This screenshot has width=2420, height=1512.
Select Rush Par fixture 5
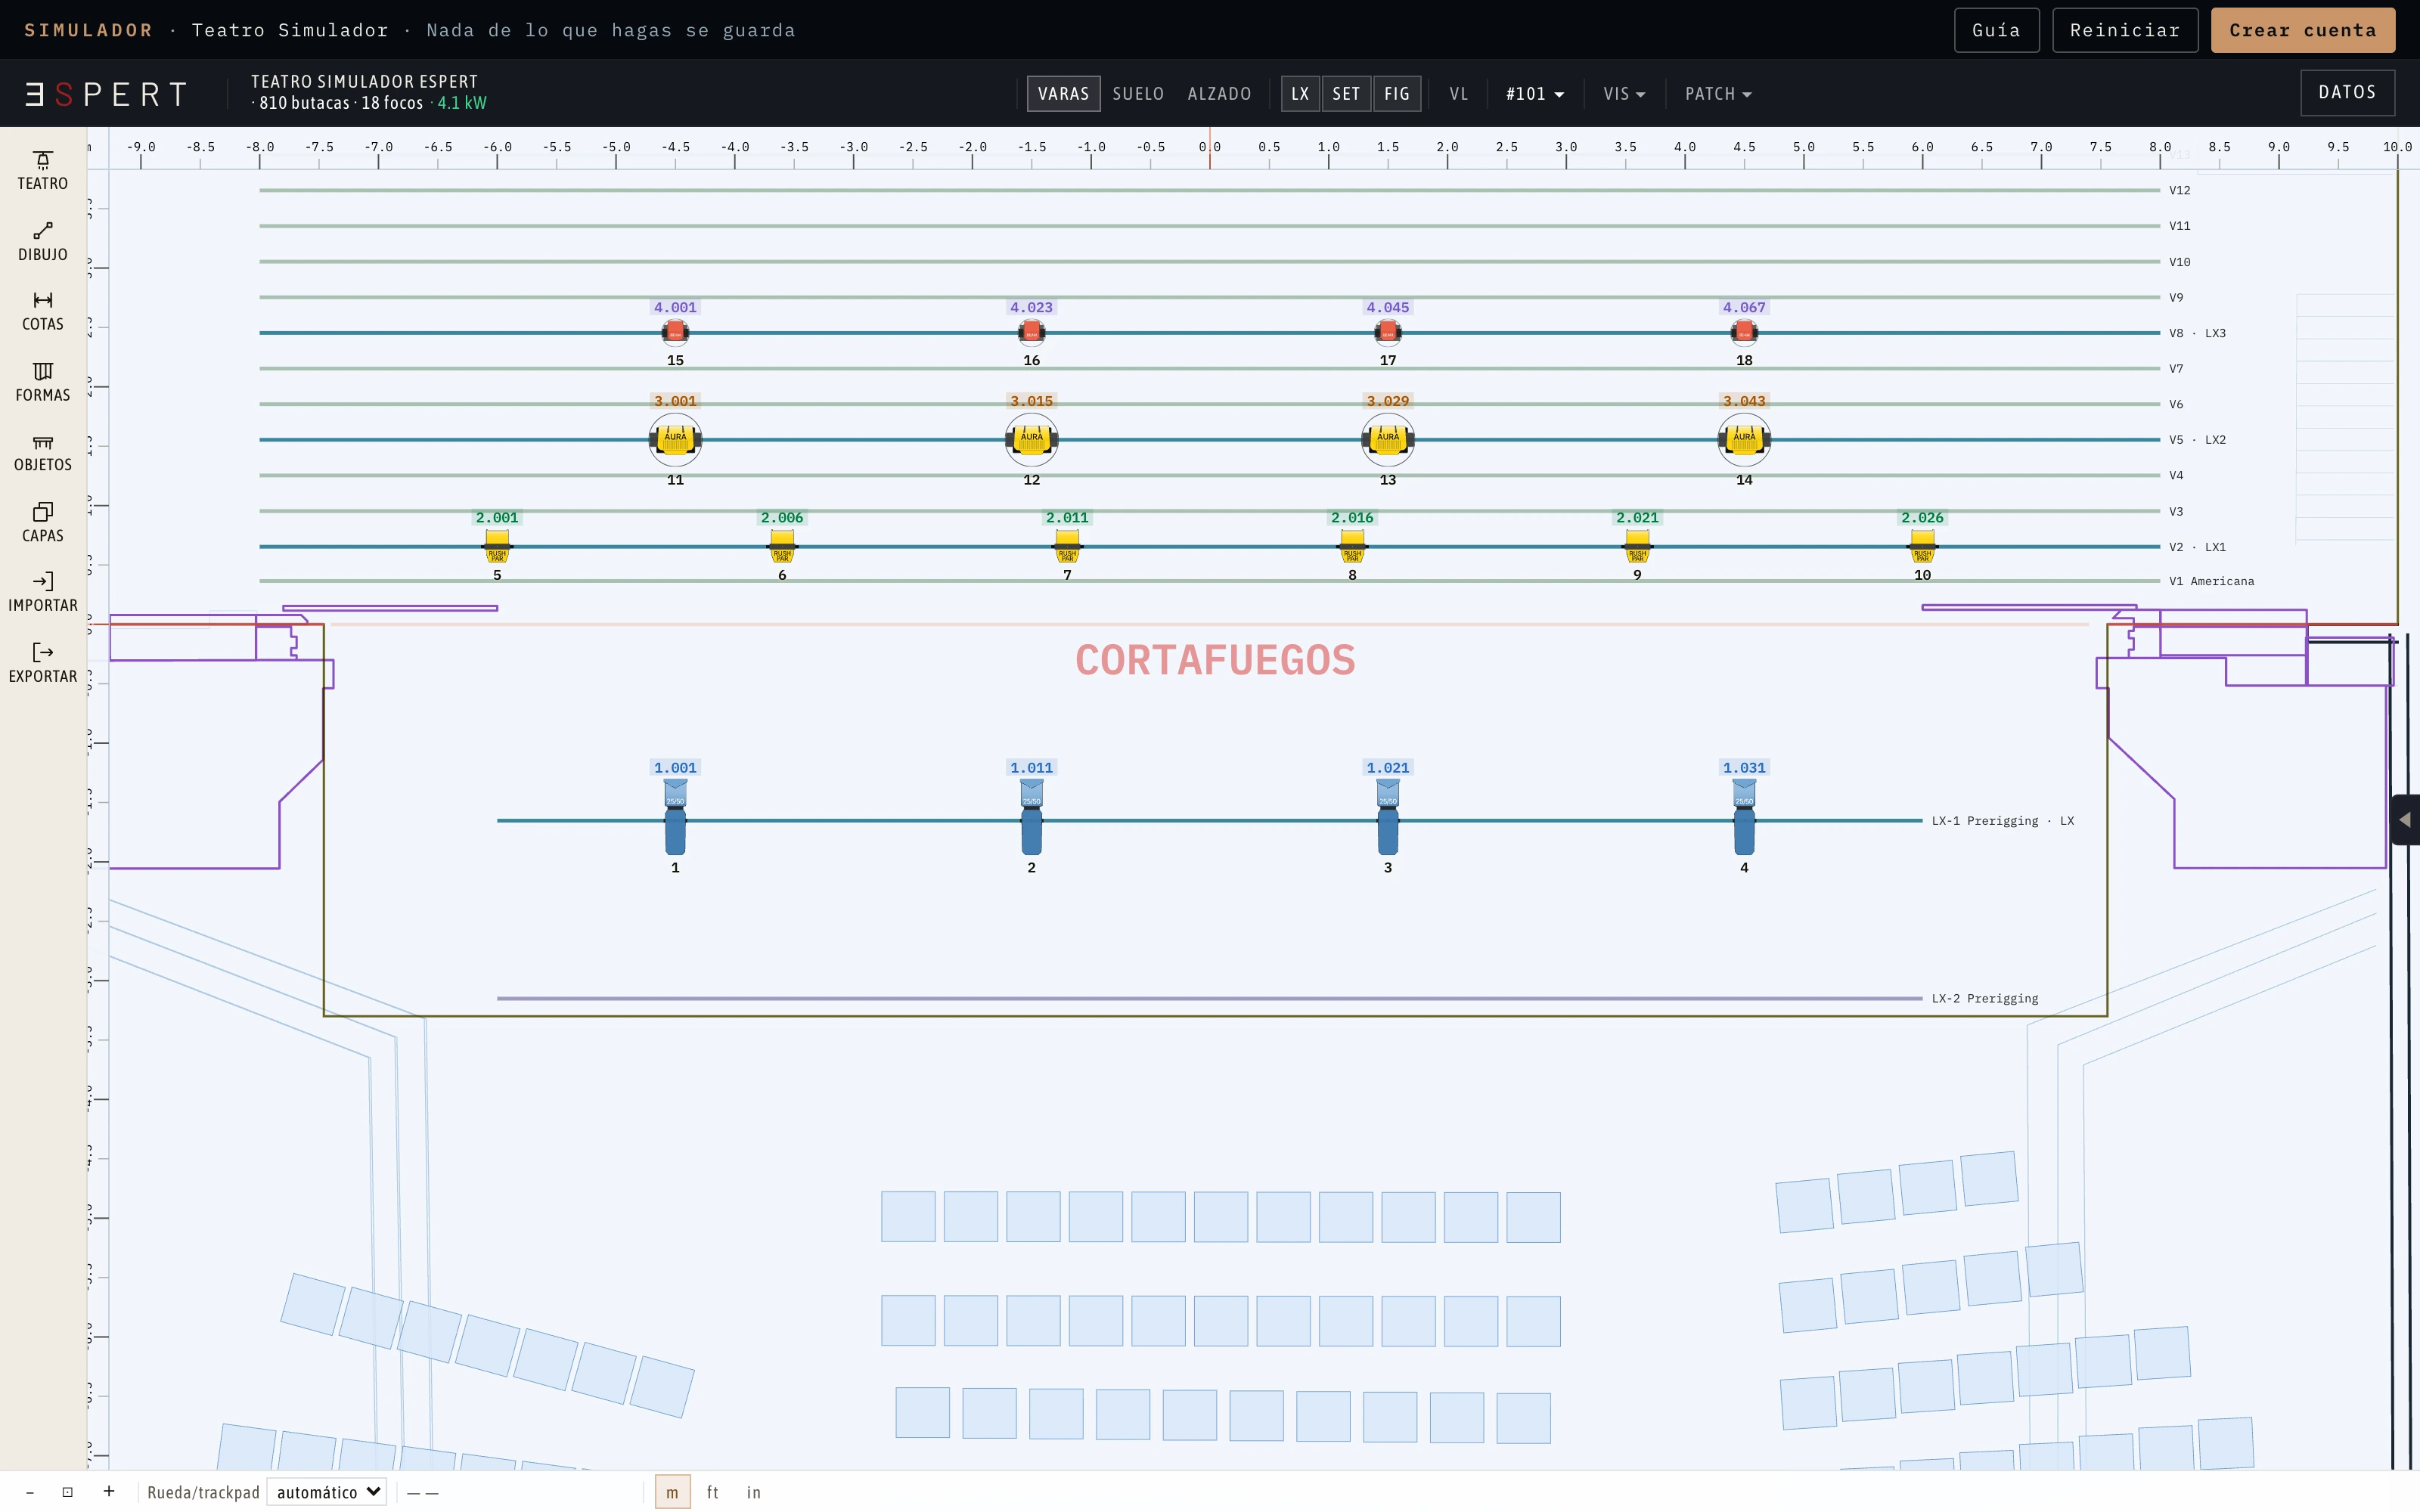pos(497,547)
